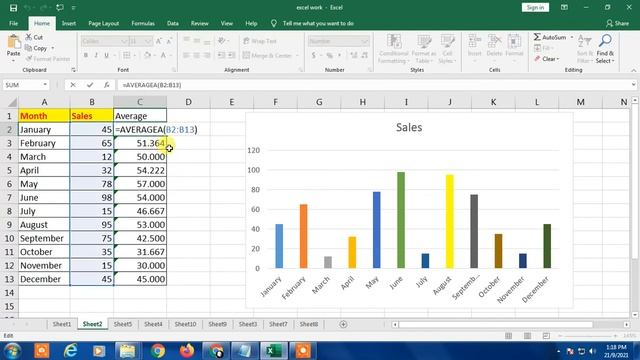Image resolution: width=640 pixels, height=360 pixels.
Task: Click the Clear eraser icon
Action: click(x=537, y=59)
